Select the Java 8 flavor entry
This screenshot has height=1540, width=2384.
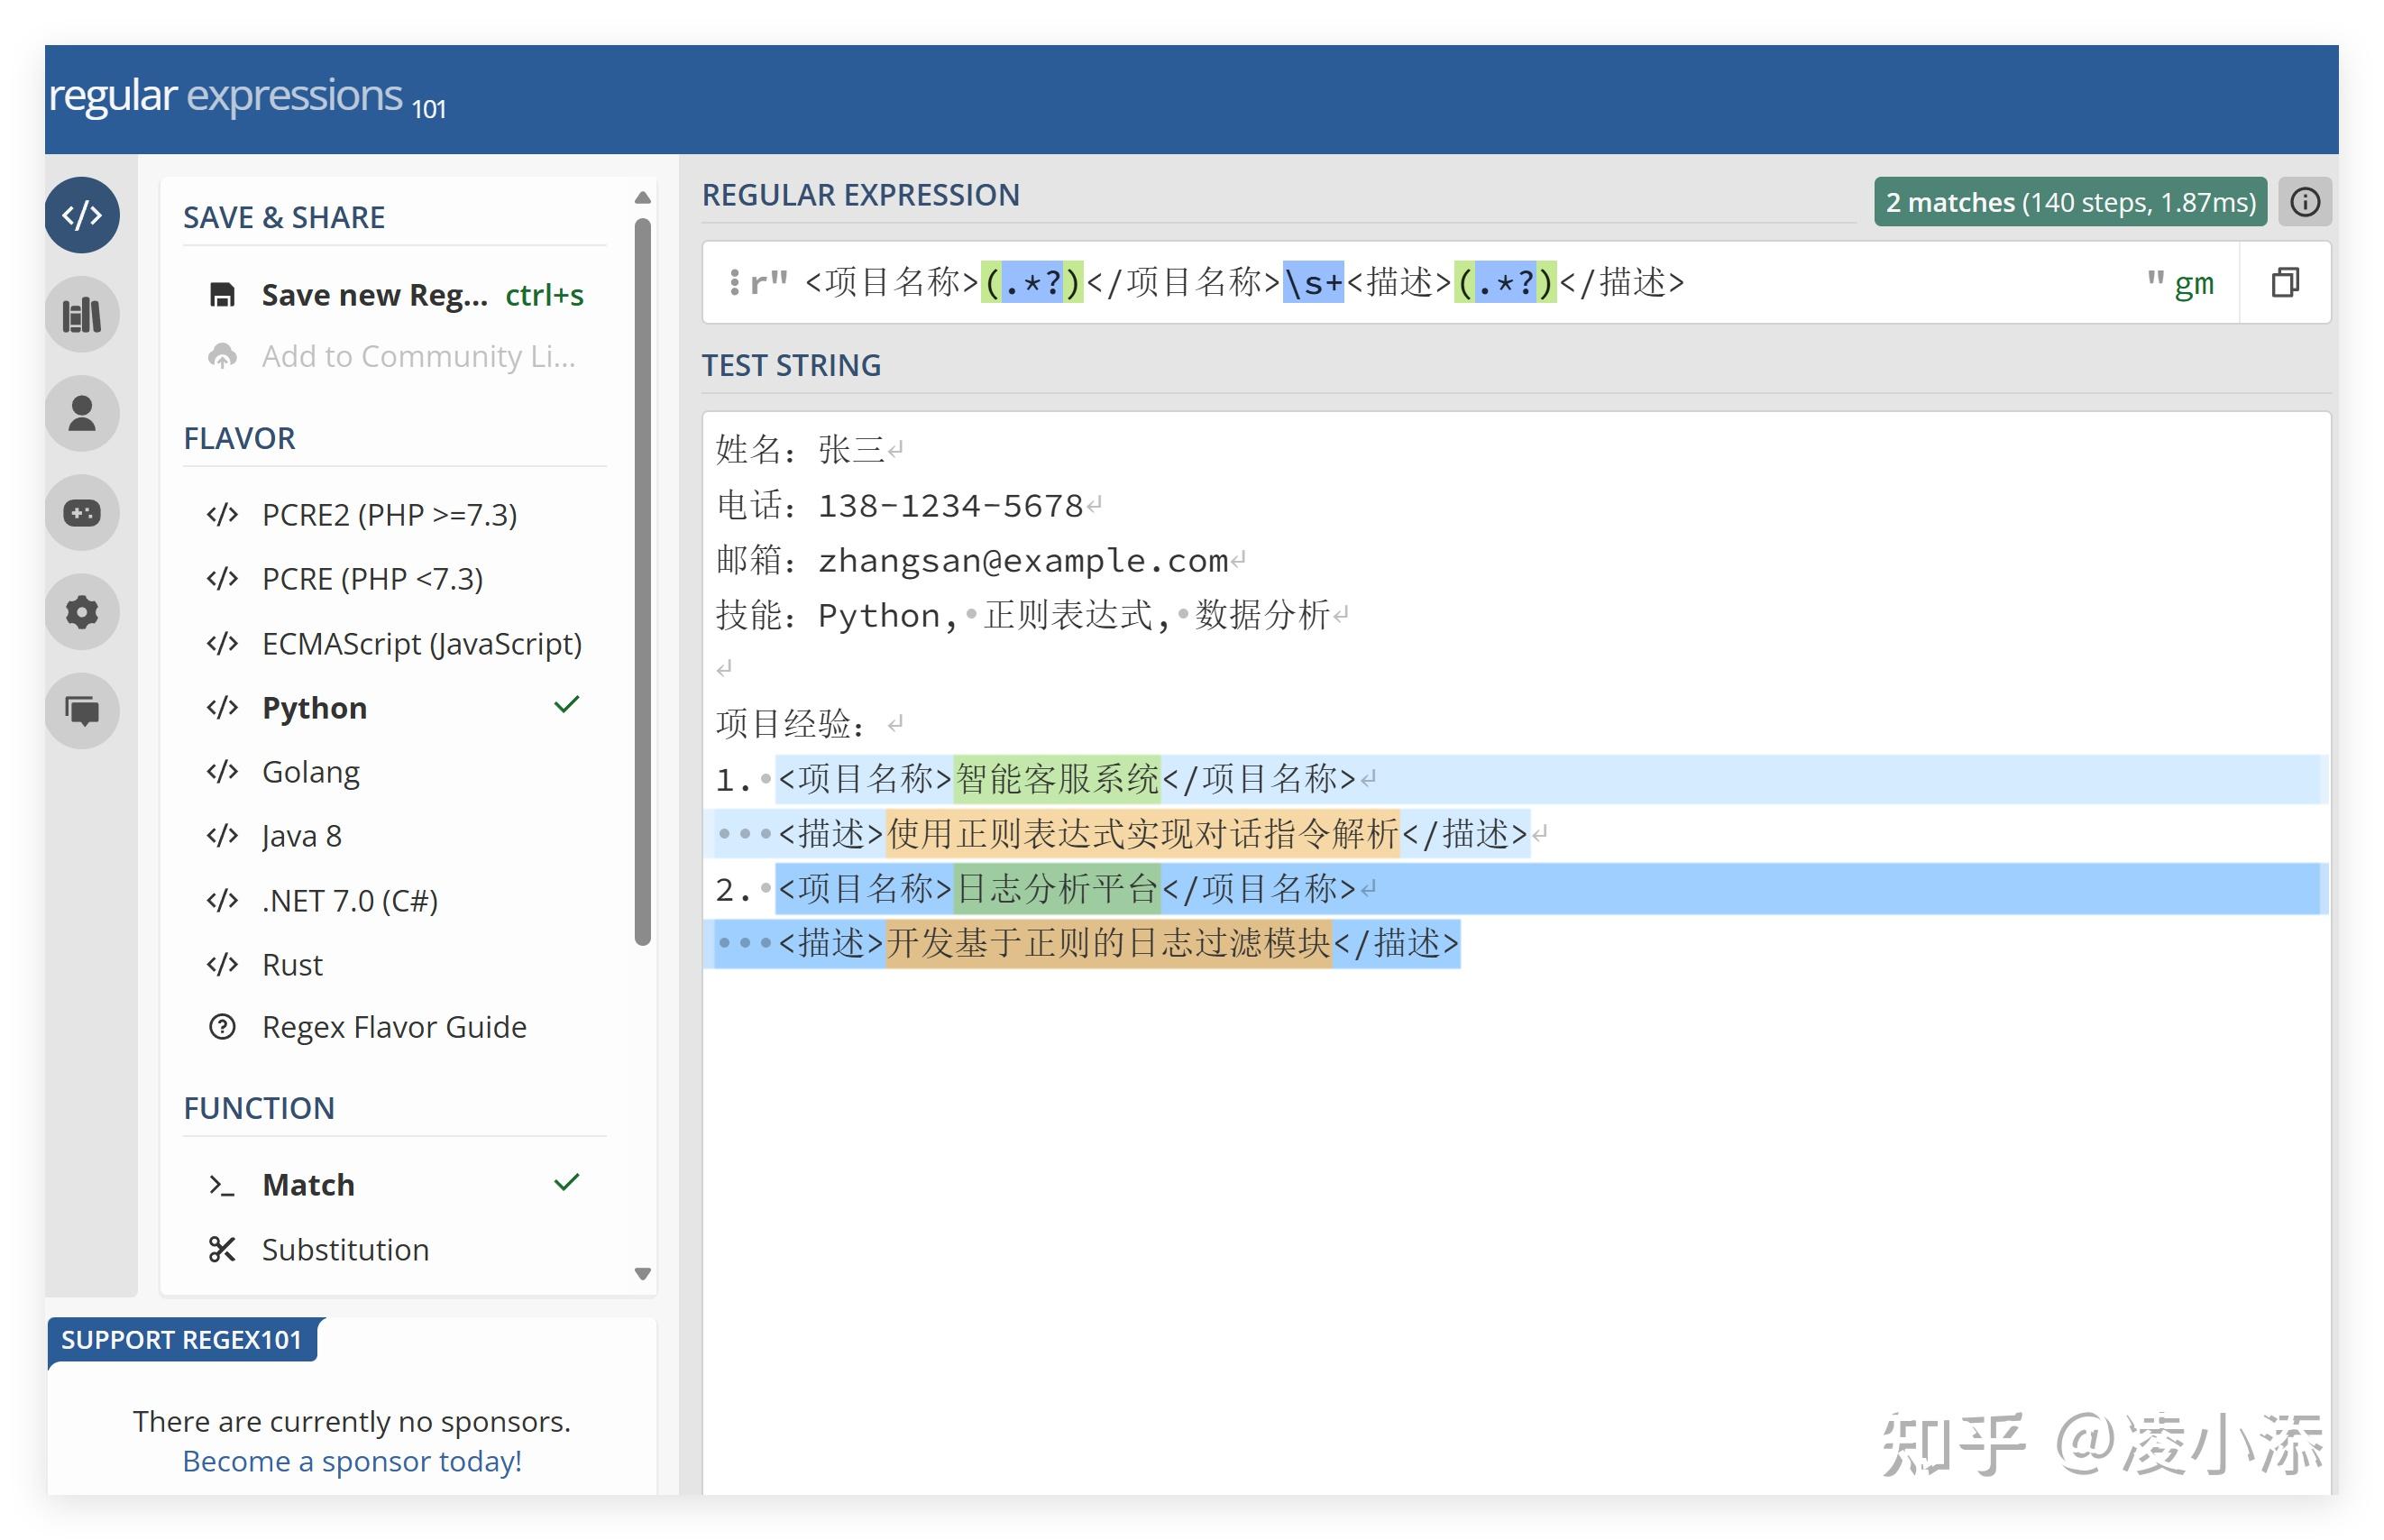pos(301,835)
